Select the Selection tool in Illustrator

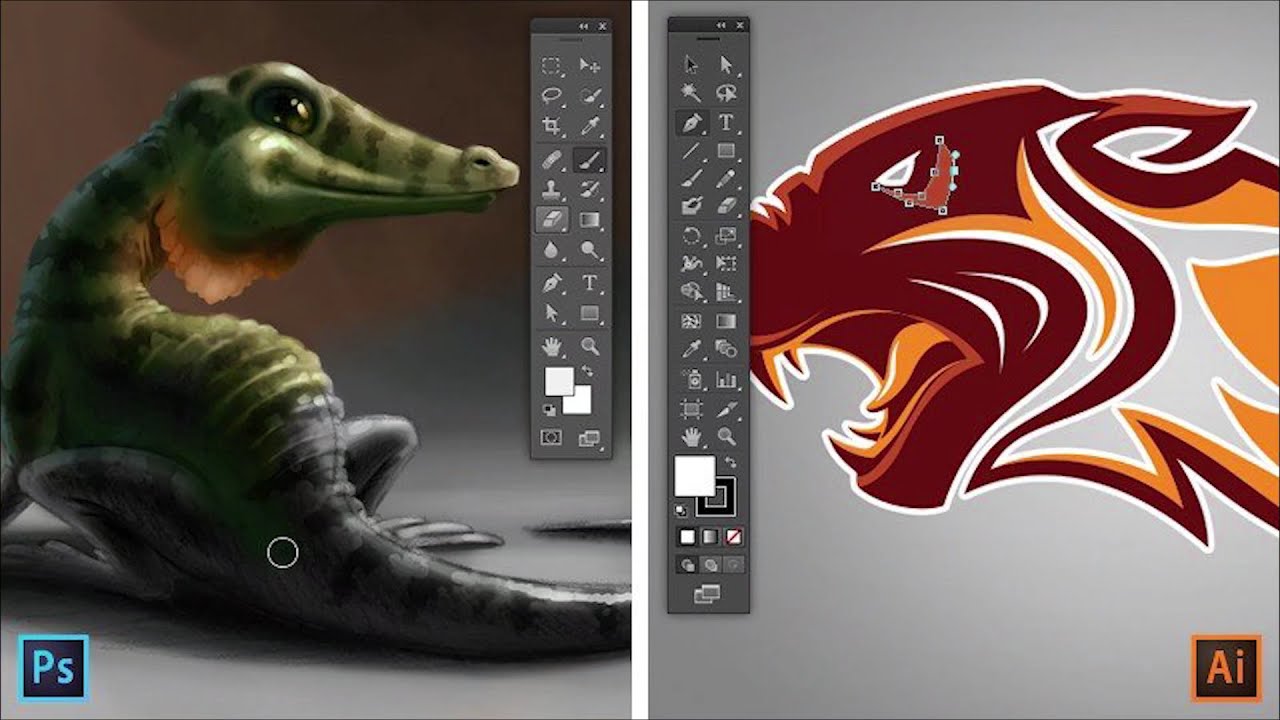point(690,65)
